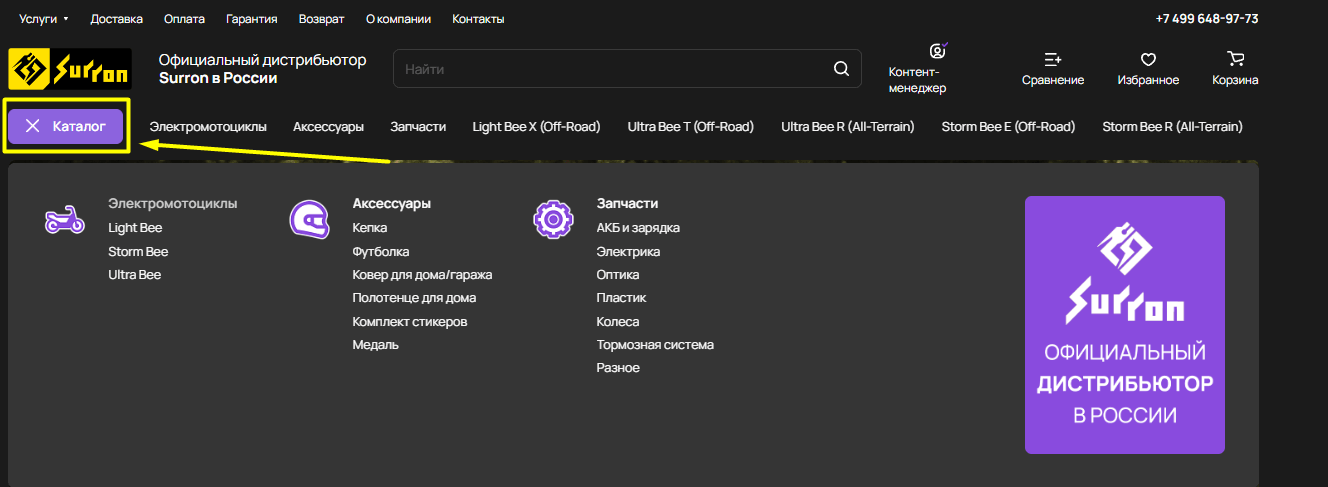This screenshot has height=487, width=1328.
Task: Expand the Услуги dropdown
Action: click(44, 19)
